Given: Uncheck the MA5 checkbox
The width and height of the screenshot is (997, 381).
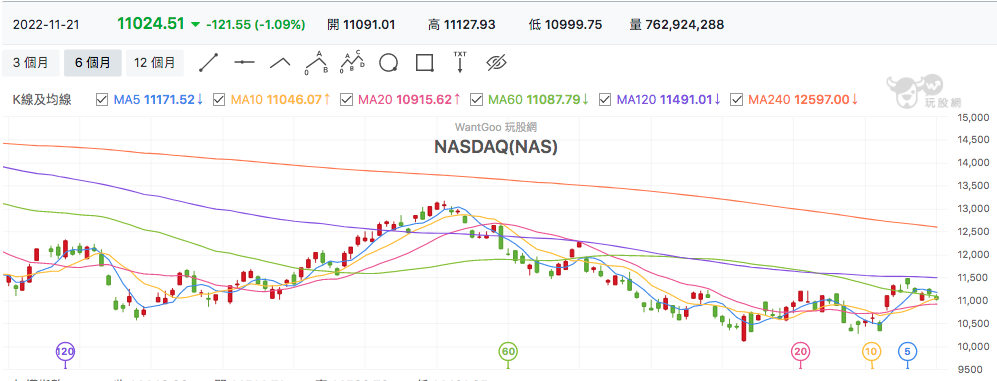Looking at the screenshot, I should click(101, 99).
